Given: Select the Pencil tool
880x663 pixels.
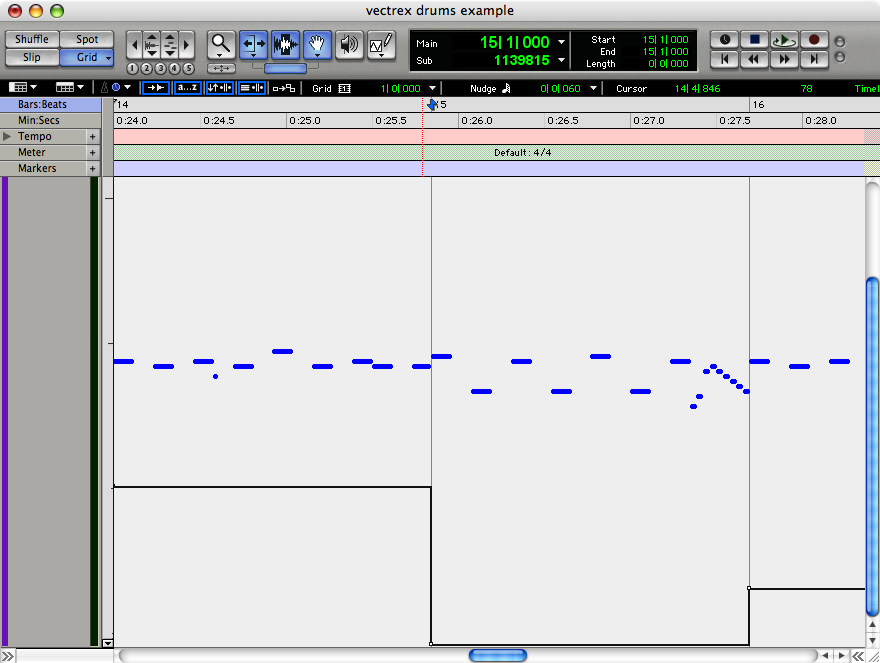Looking at the screenshot, I should pyautogui.click(x=381, y=45).
